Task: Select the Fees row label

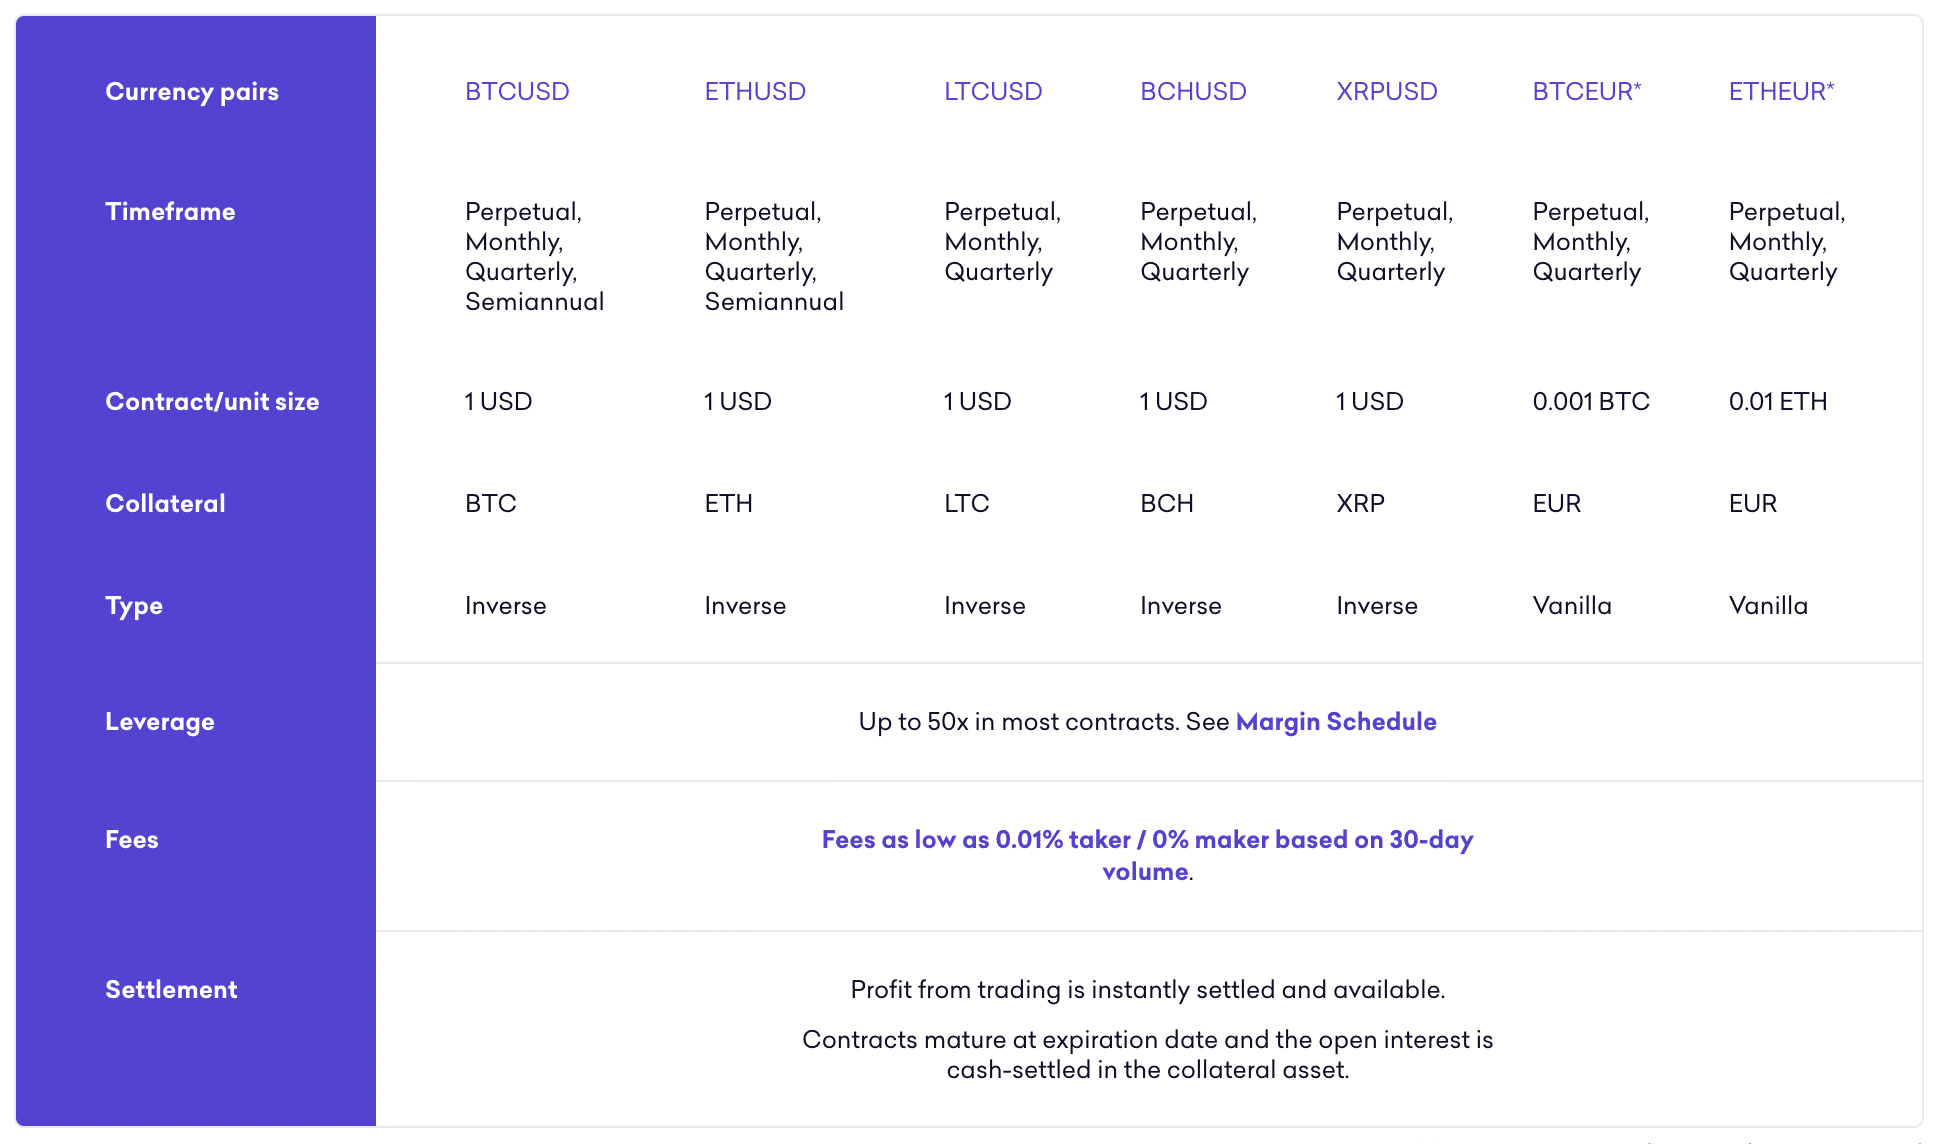Action: [x=132, y=840]
